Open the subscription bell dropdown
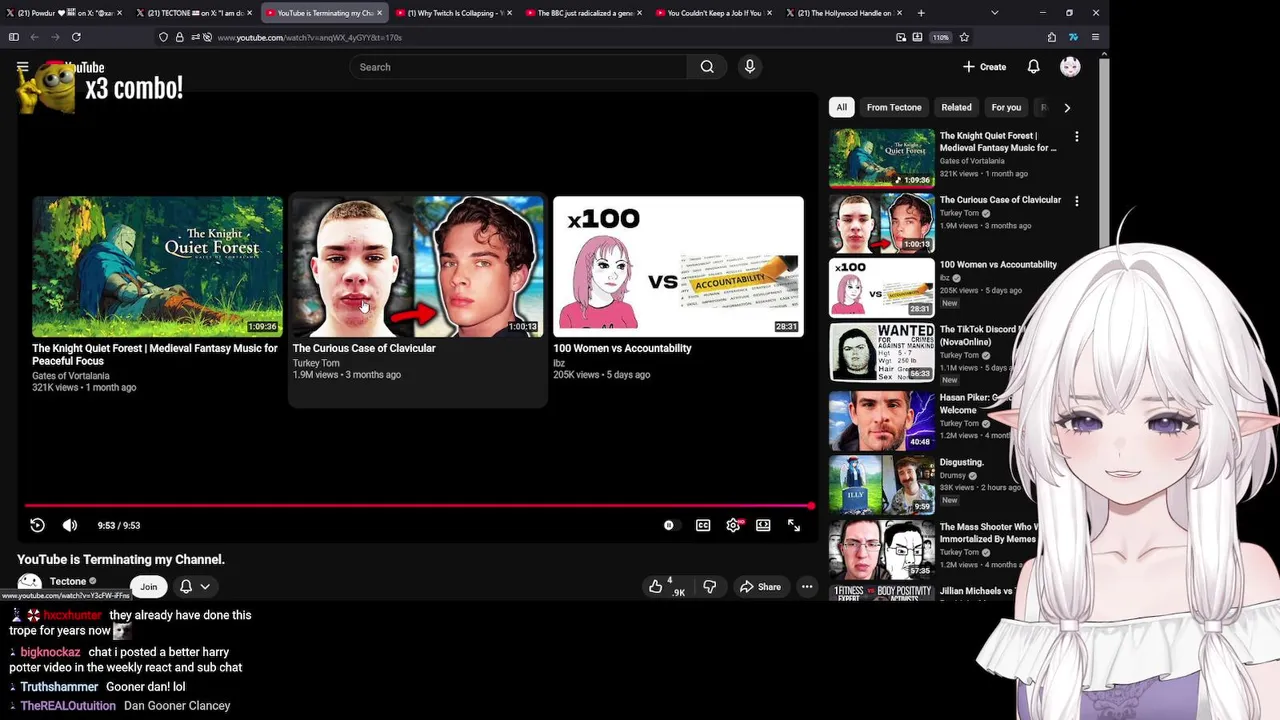This screenshot has width=1280, height=720. pyautogui.click(x=194, y=587)
